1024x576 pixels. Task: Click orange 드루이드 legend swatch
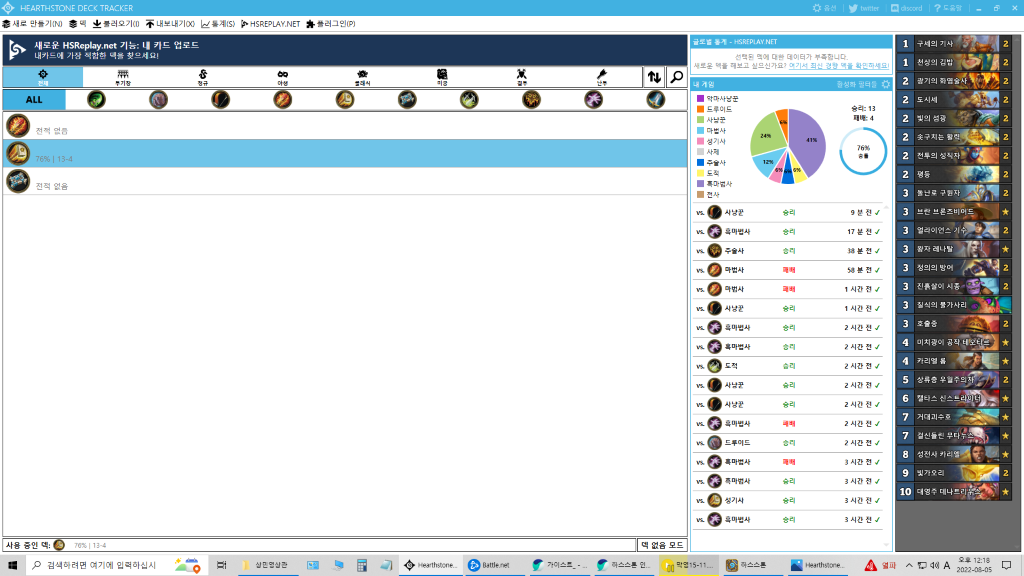click(x=700, y=109)
